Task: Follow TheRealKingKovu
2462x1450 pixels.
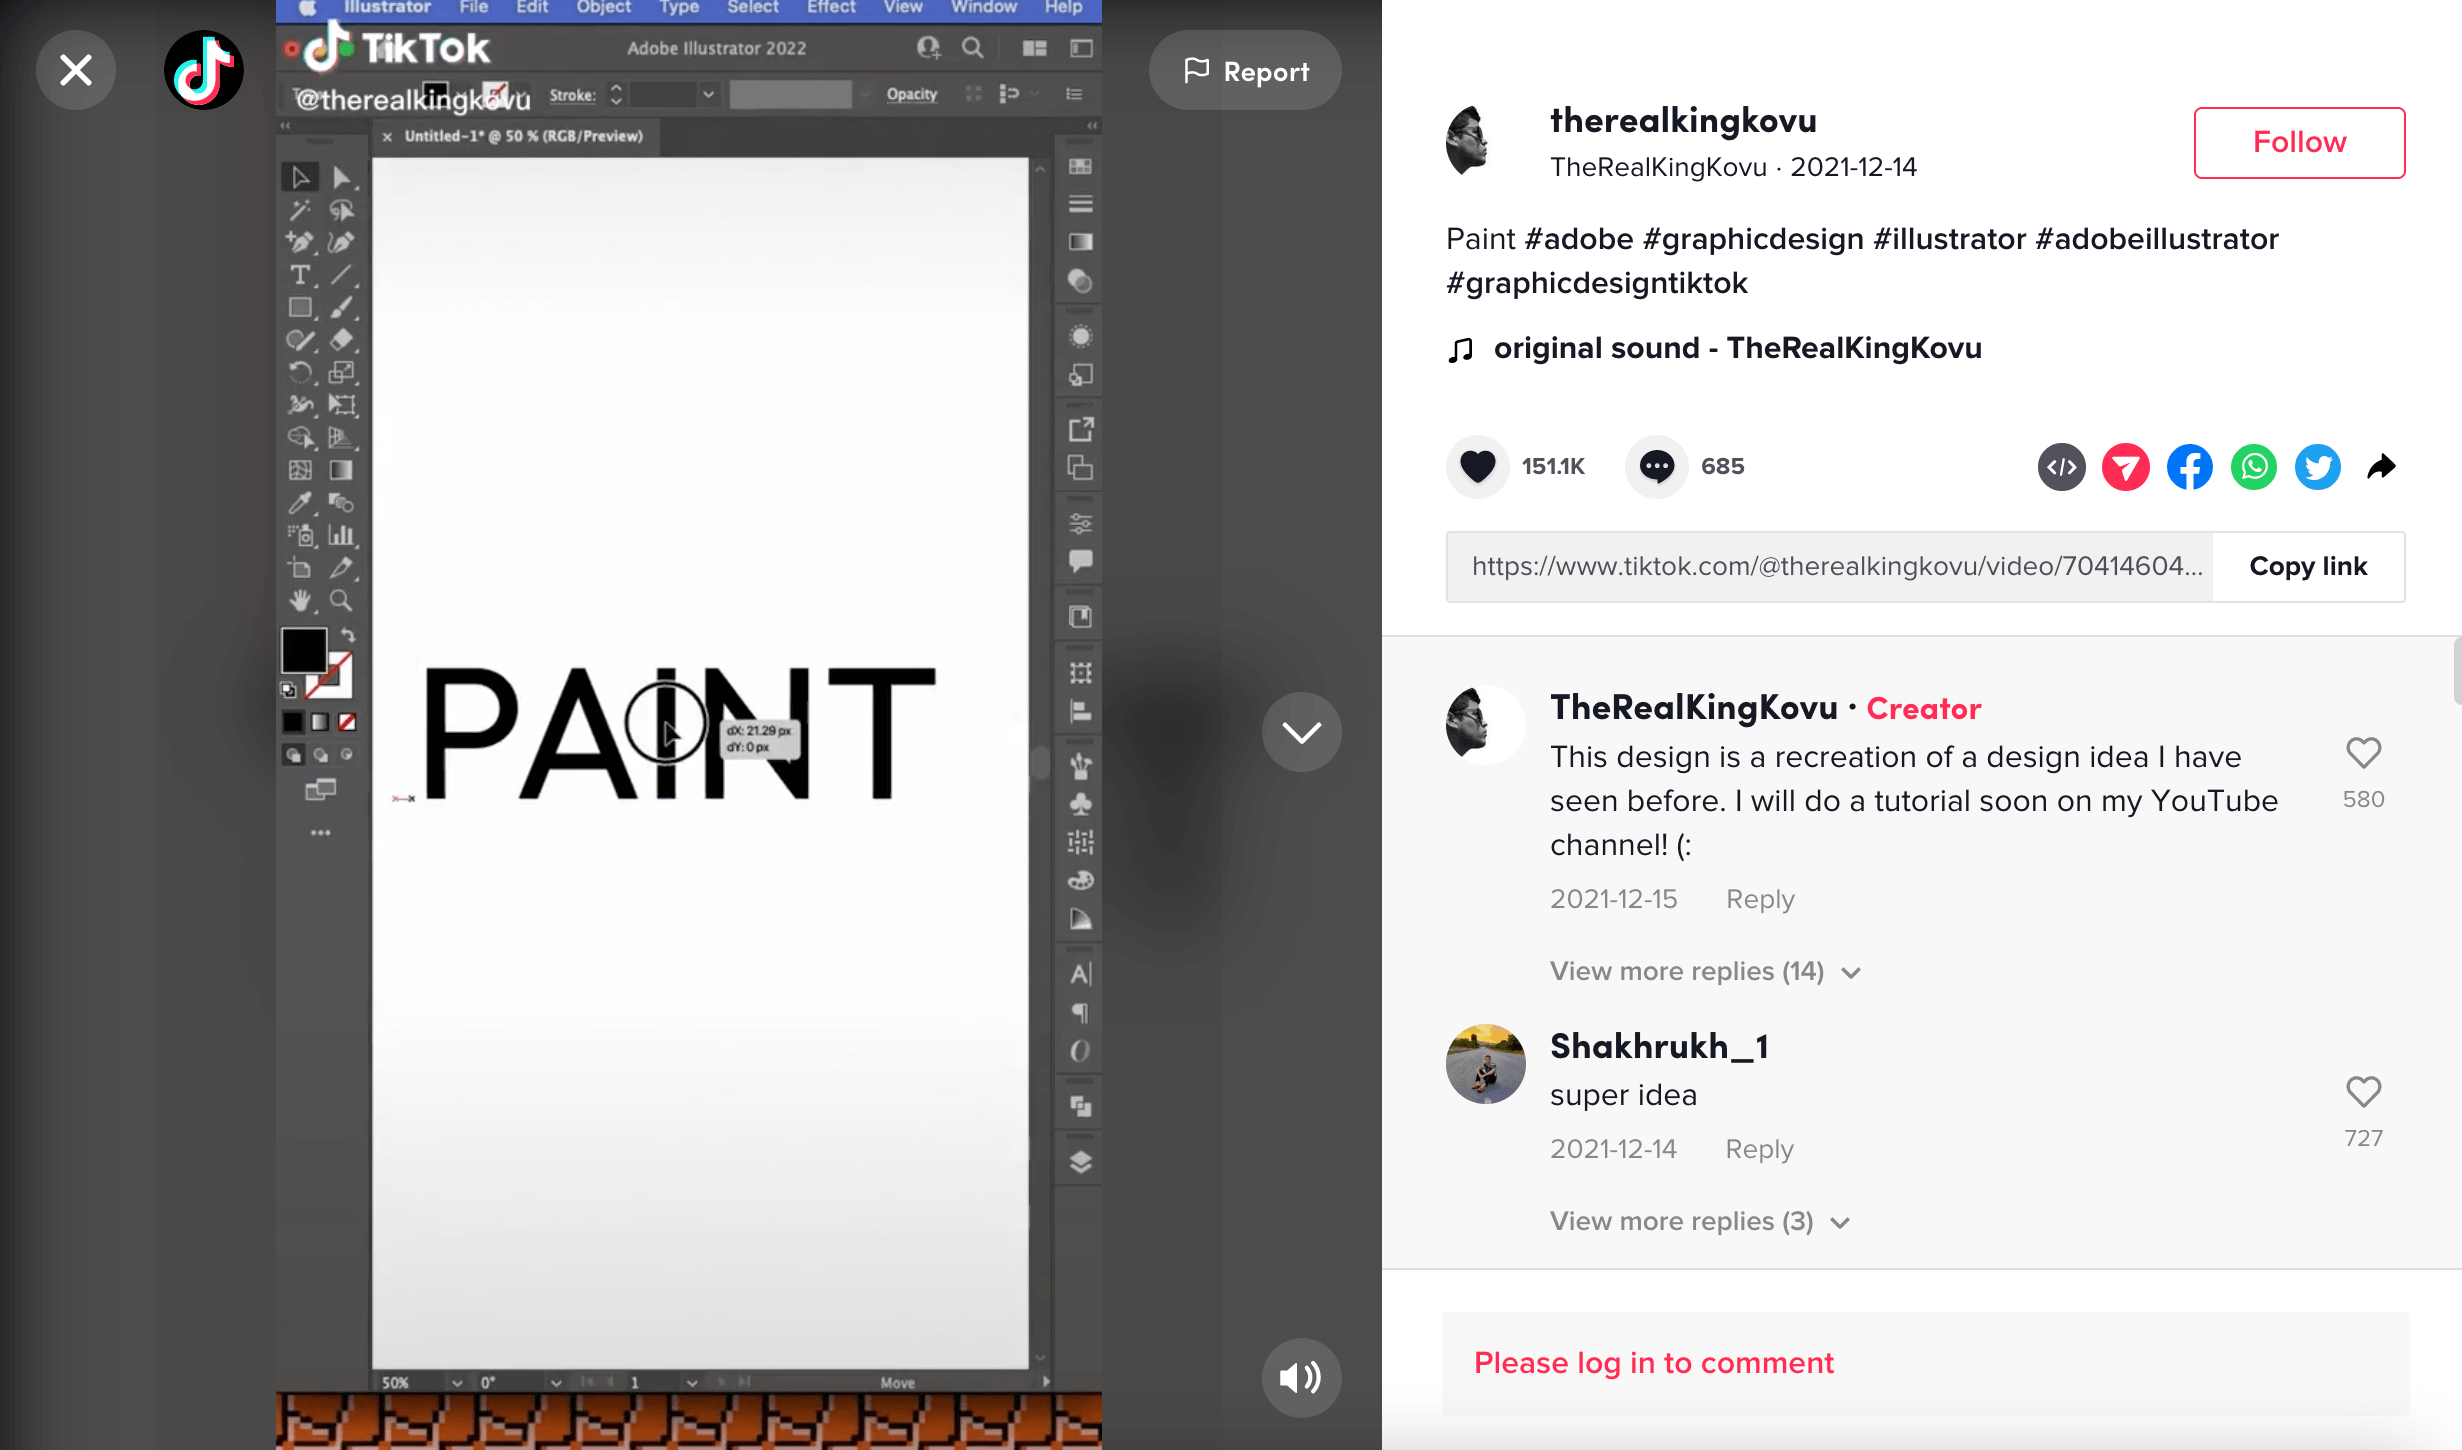Action: [x=2298, y=142]
